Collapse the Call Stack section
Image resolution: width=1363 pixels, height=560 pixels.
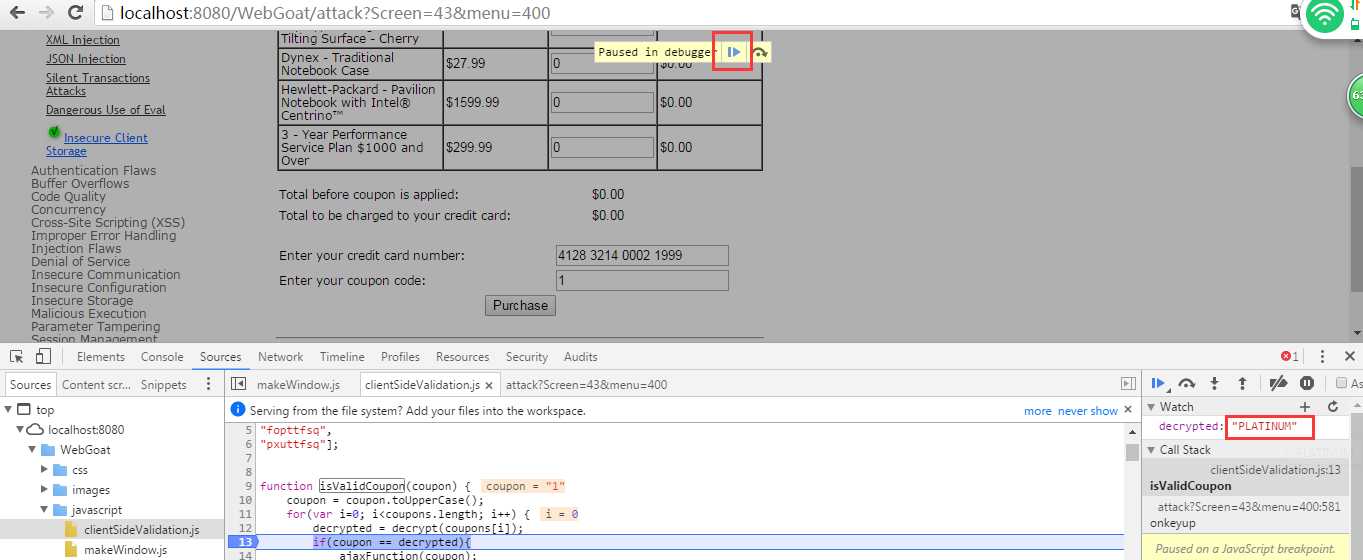pos(1151,450)
